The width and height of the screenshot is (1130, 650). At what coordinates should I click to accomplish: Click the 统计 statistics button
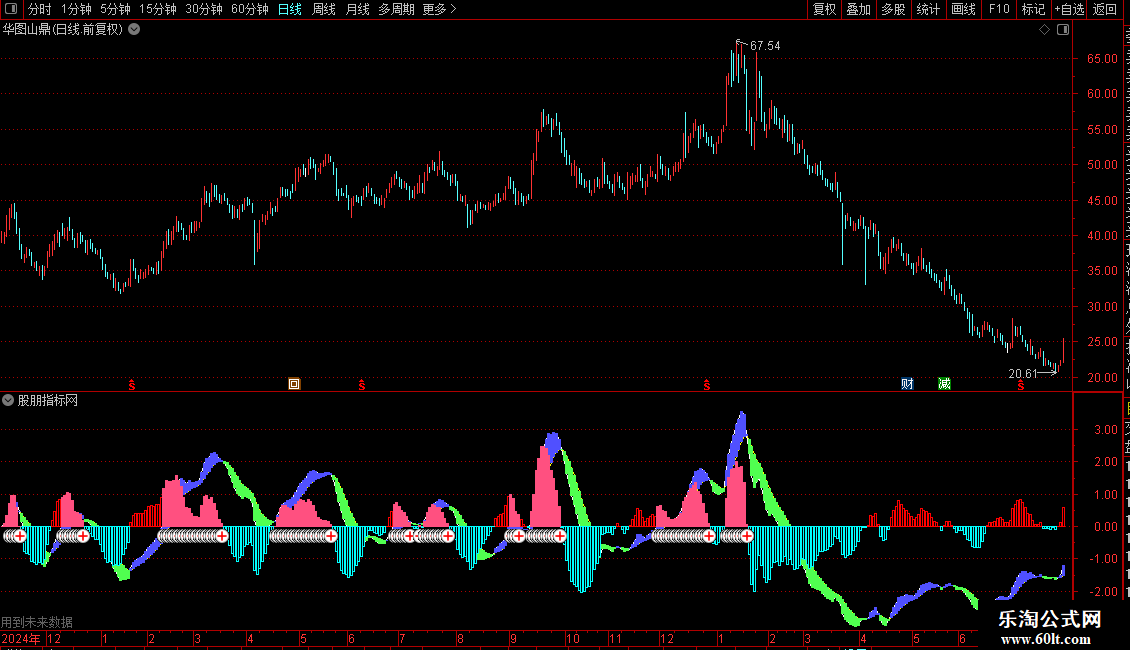coord(928,9)
